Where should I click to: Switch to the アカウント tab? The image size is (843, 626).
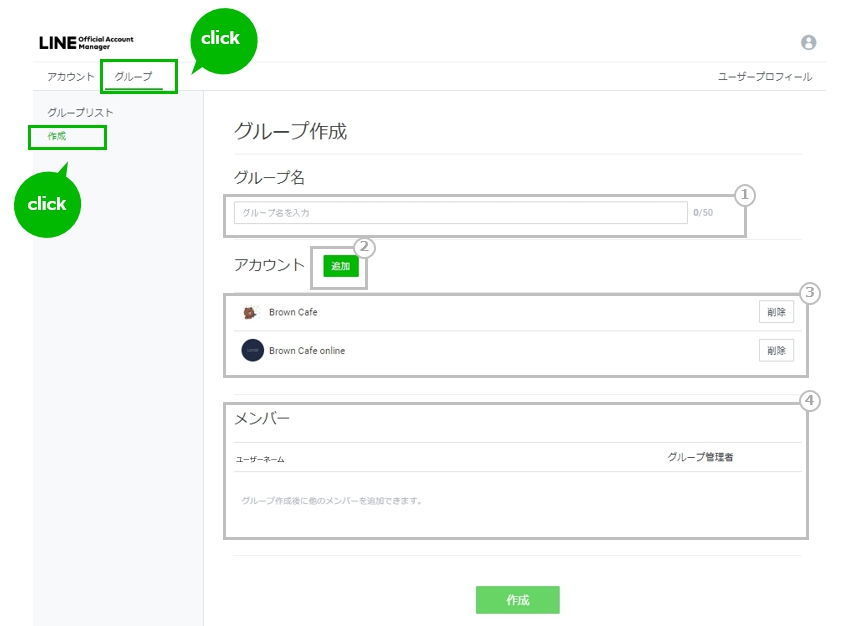click(70, 77)
